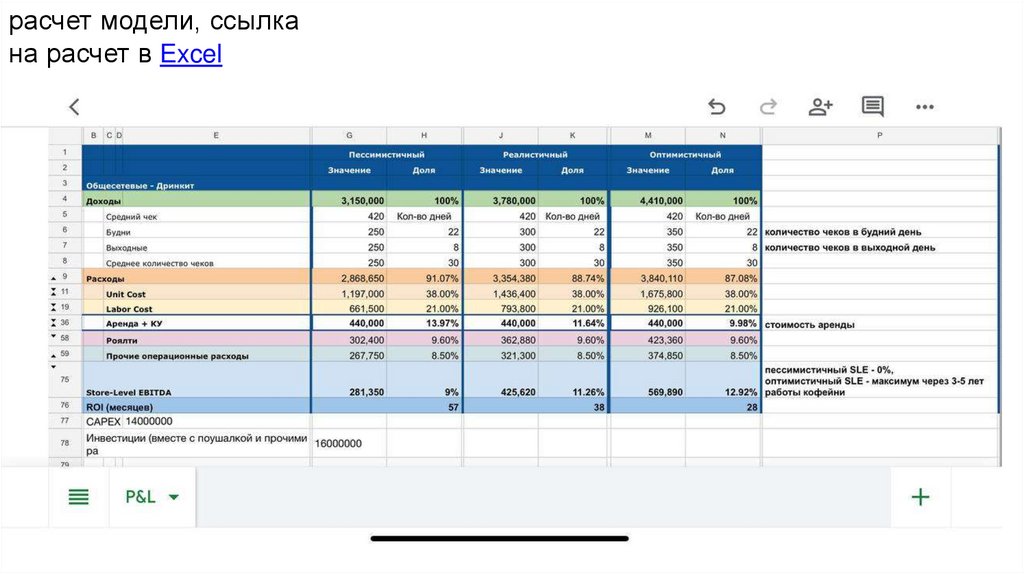Image resolution: width=1024 pixels, height=574 pixels.
Task: Select ROI cell with value 28
Action: click(x=723, y=406)
